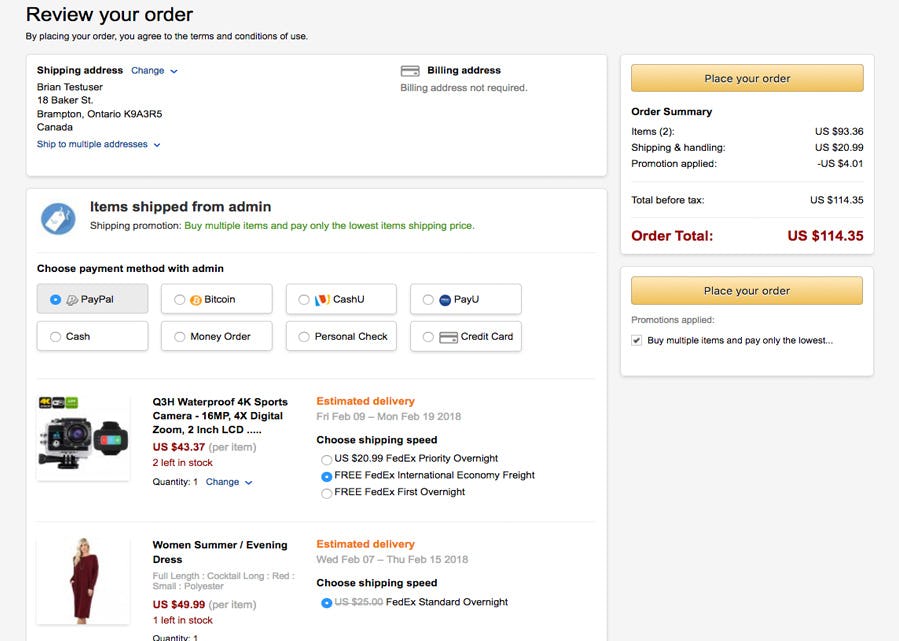Click the billing address card icon
Viewport: 899px width, 641px height.
pos(410,71)
